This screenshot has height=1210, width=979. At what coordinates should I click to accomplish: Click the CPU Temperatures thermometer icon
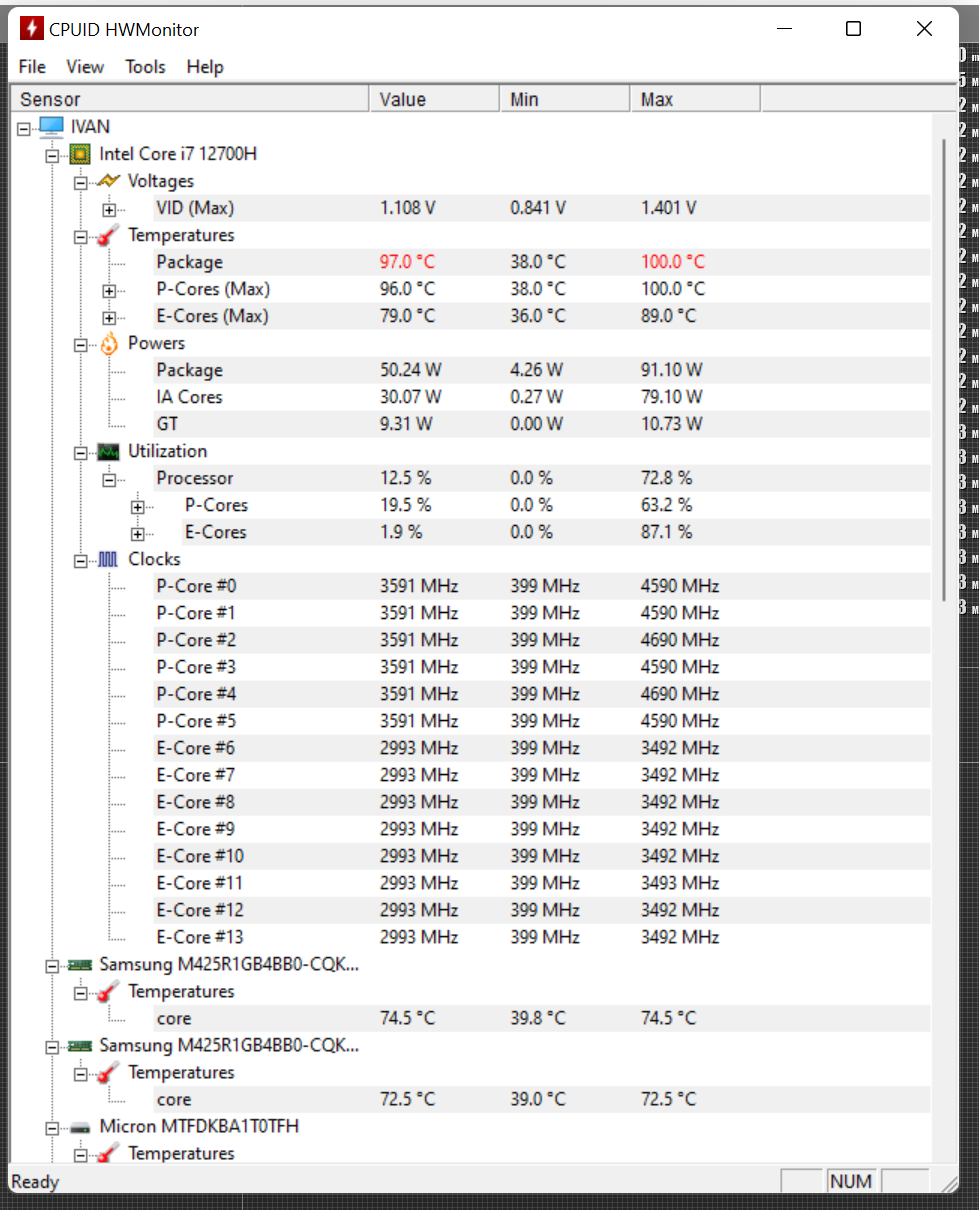108,235
